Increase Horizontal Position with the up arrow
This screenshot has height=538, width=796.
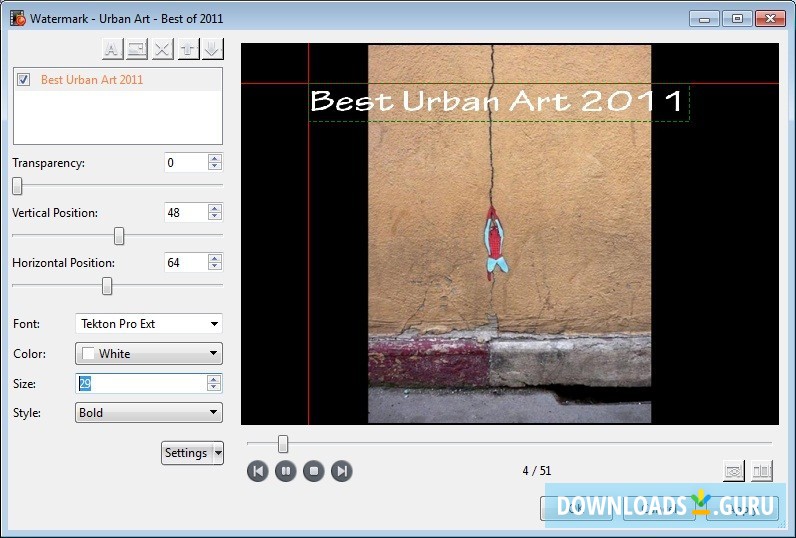[x=215, y=258]
